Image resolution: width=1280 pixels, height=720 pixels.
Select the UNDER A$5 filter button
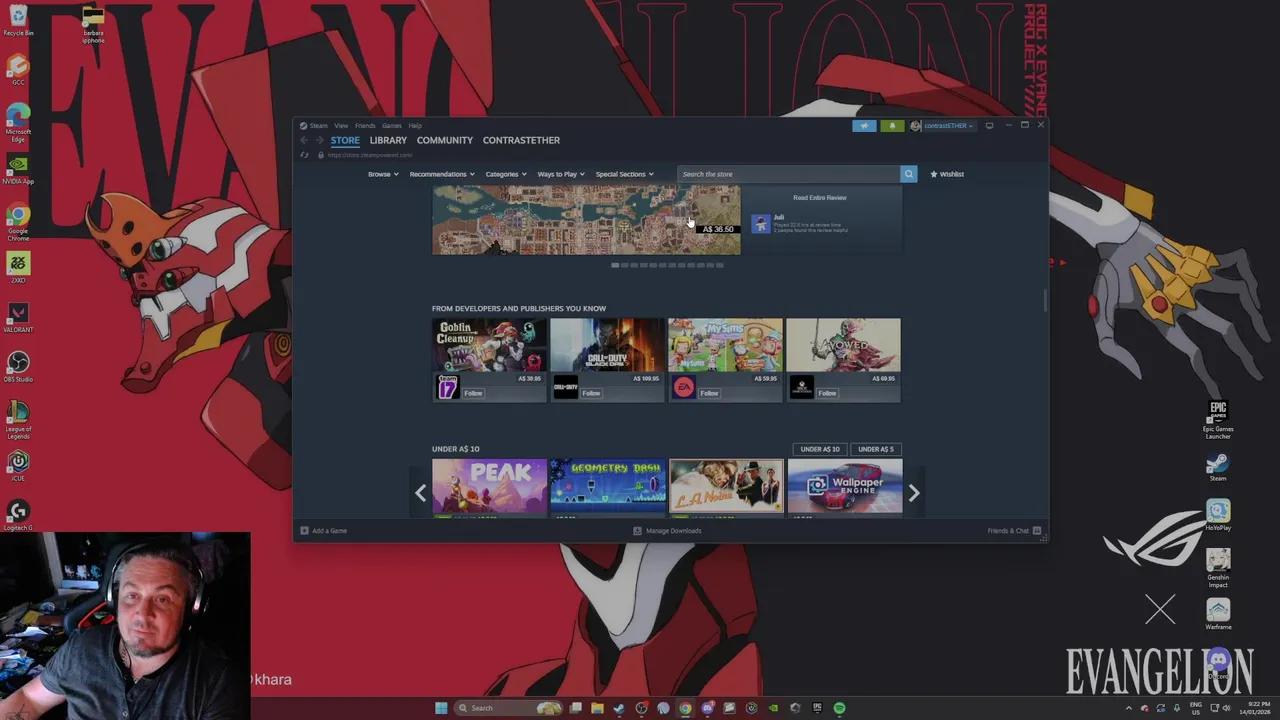[x=875, y=449]
